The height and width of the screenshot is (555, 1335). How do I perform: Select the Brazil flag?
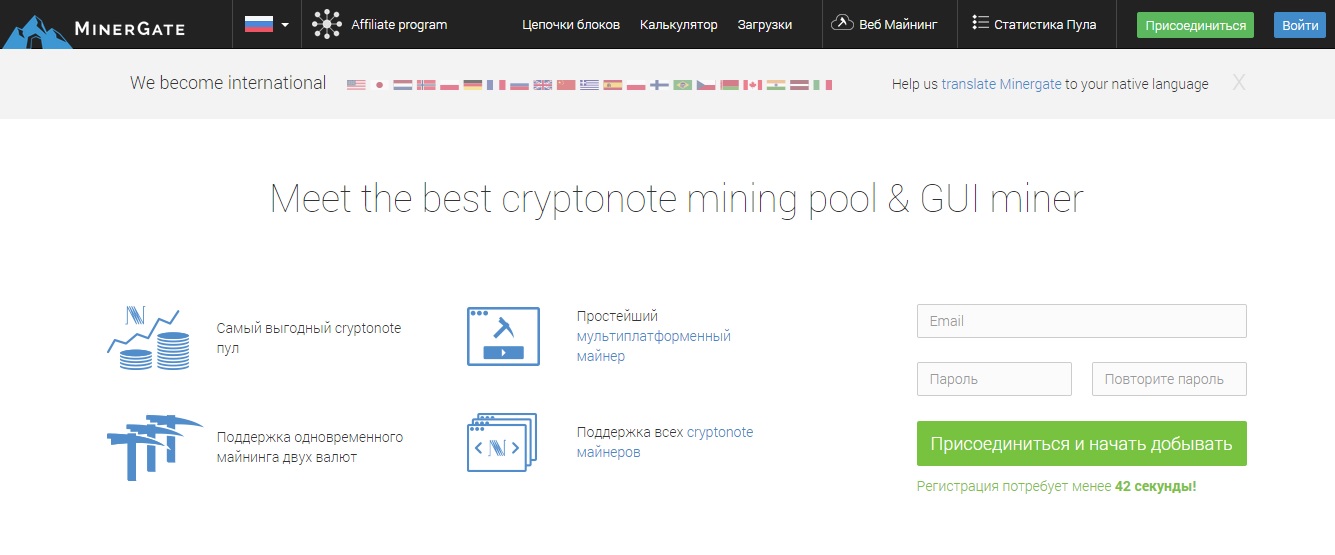tap(682, 85)
